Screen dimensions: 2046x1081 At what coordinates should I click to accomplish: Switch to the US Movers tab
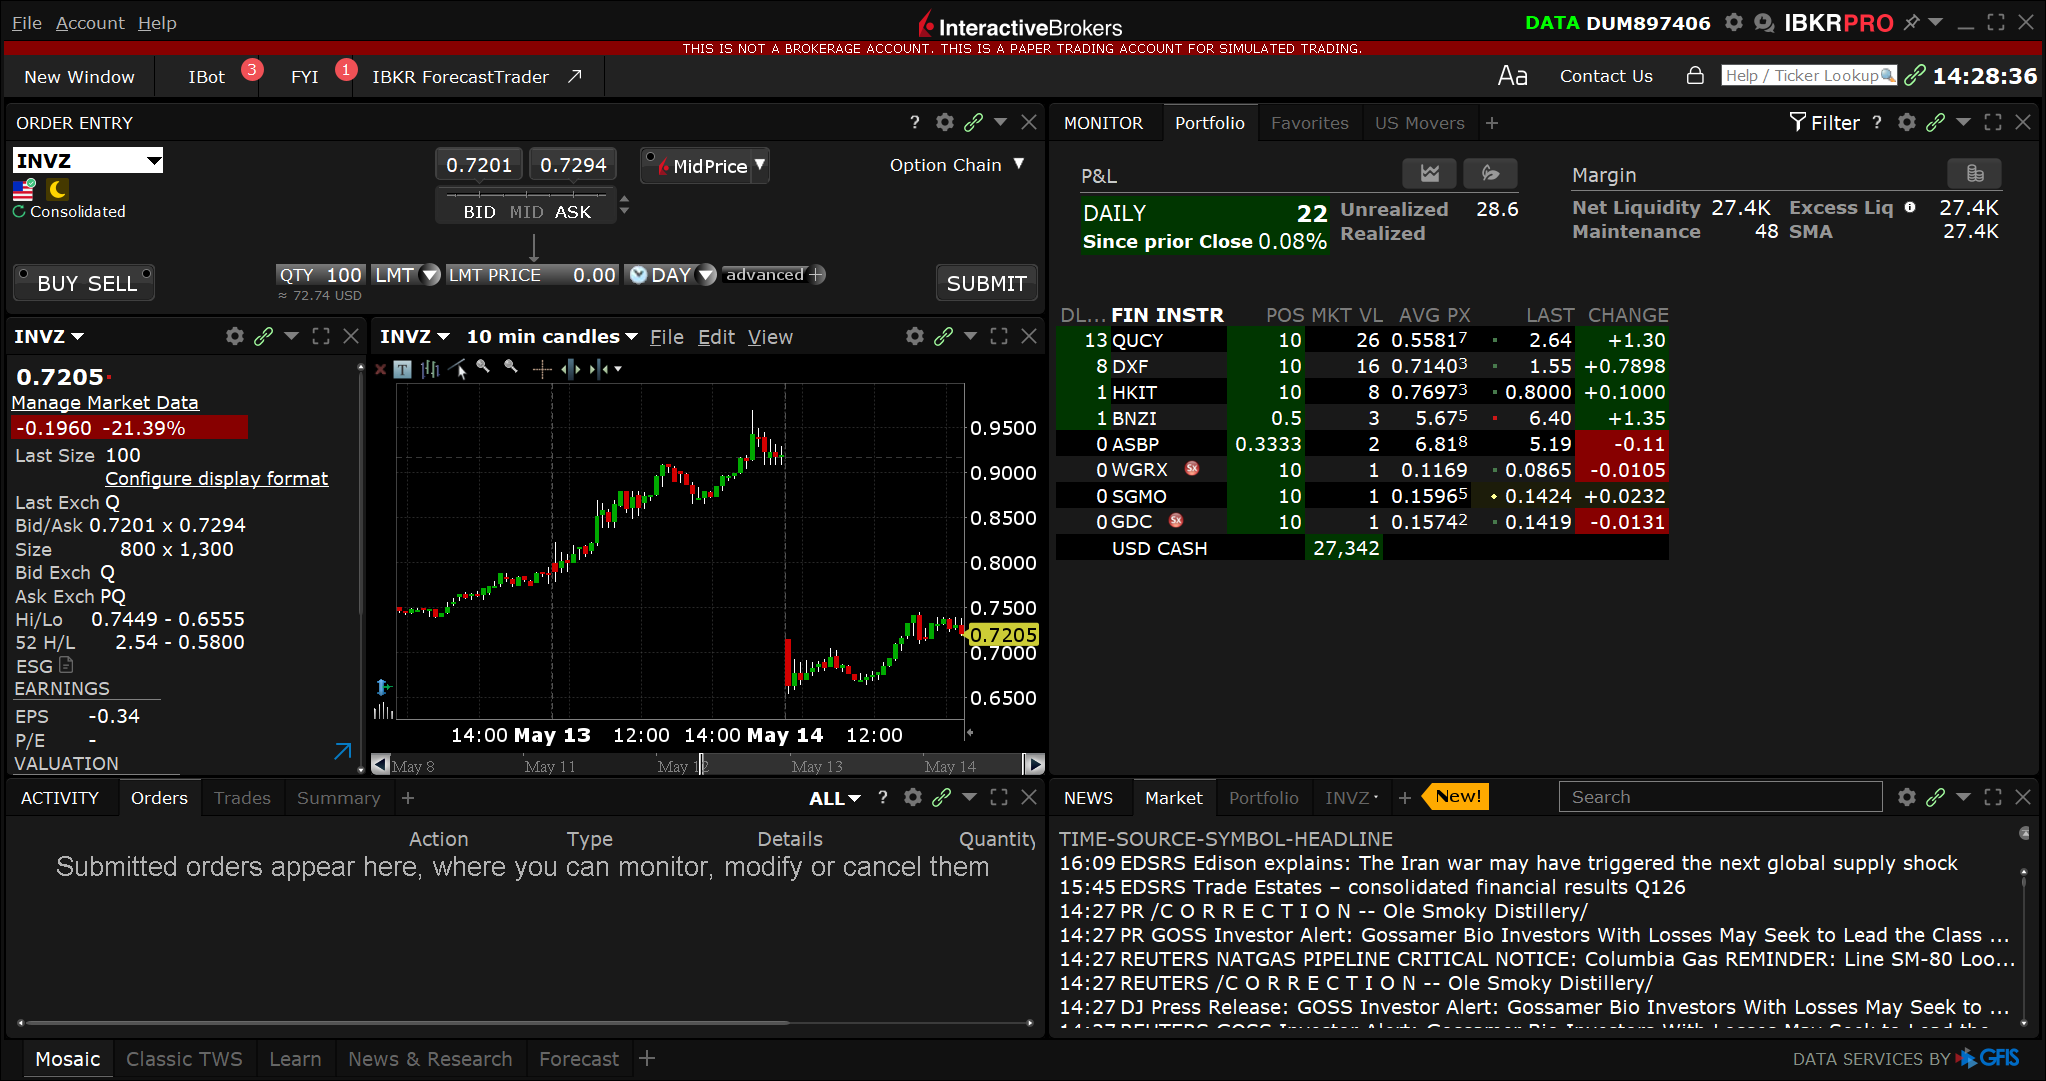coord(1419,123)
